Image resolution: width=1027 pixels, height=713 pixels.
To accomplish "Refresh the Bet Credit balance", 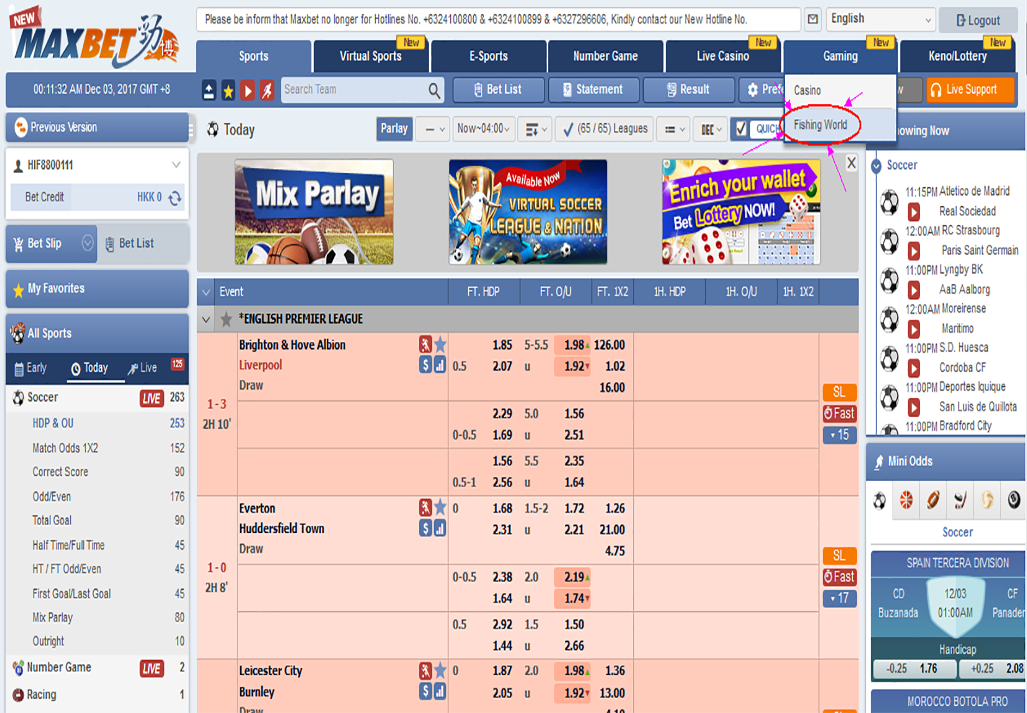I will coord(175,198).
